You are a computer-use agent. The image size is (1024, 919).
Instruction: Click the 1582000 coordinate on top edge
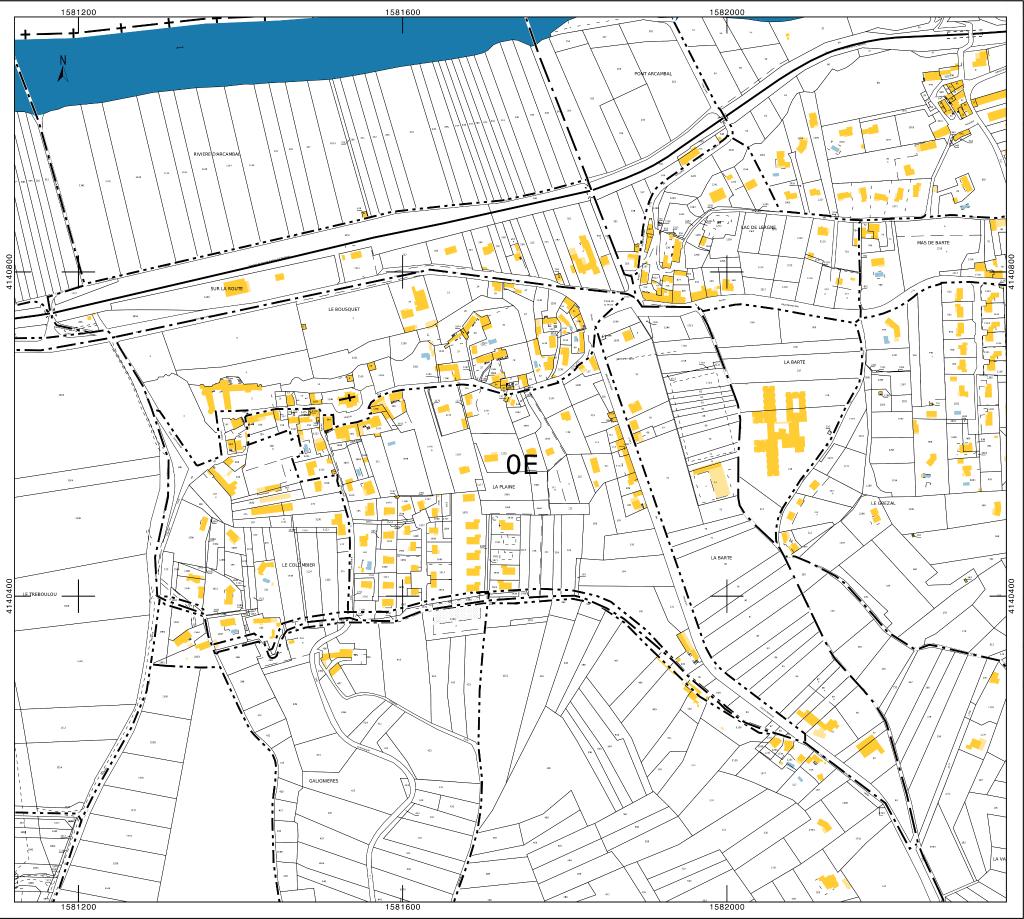pyautogui.click(x=726, y=12)
